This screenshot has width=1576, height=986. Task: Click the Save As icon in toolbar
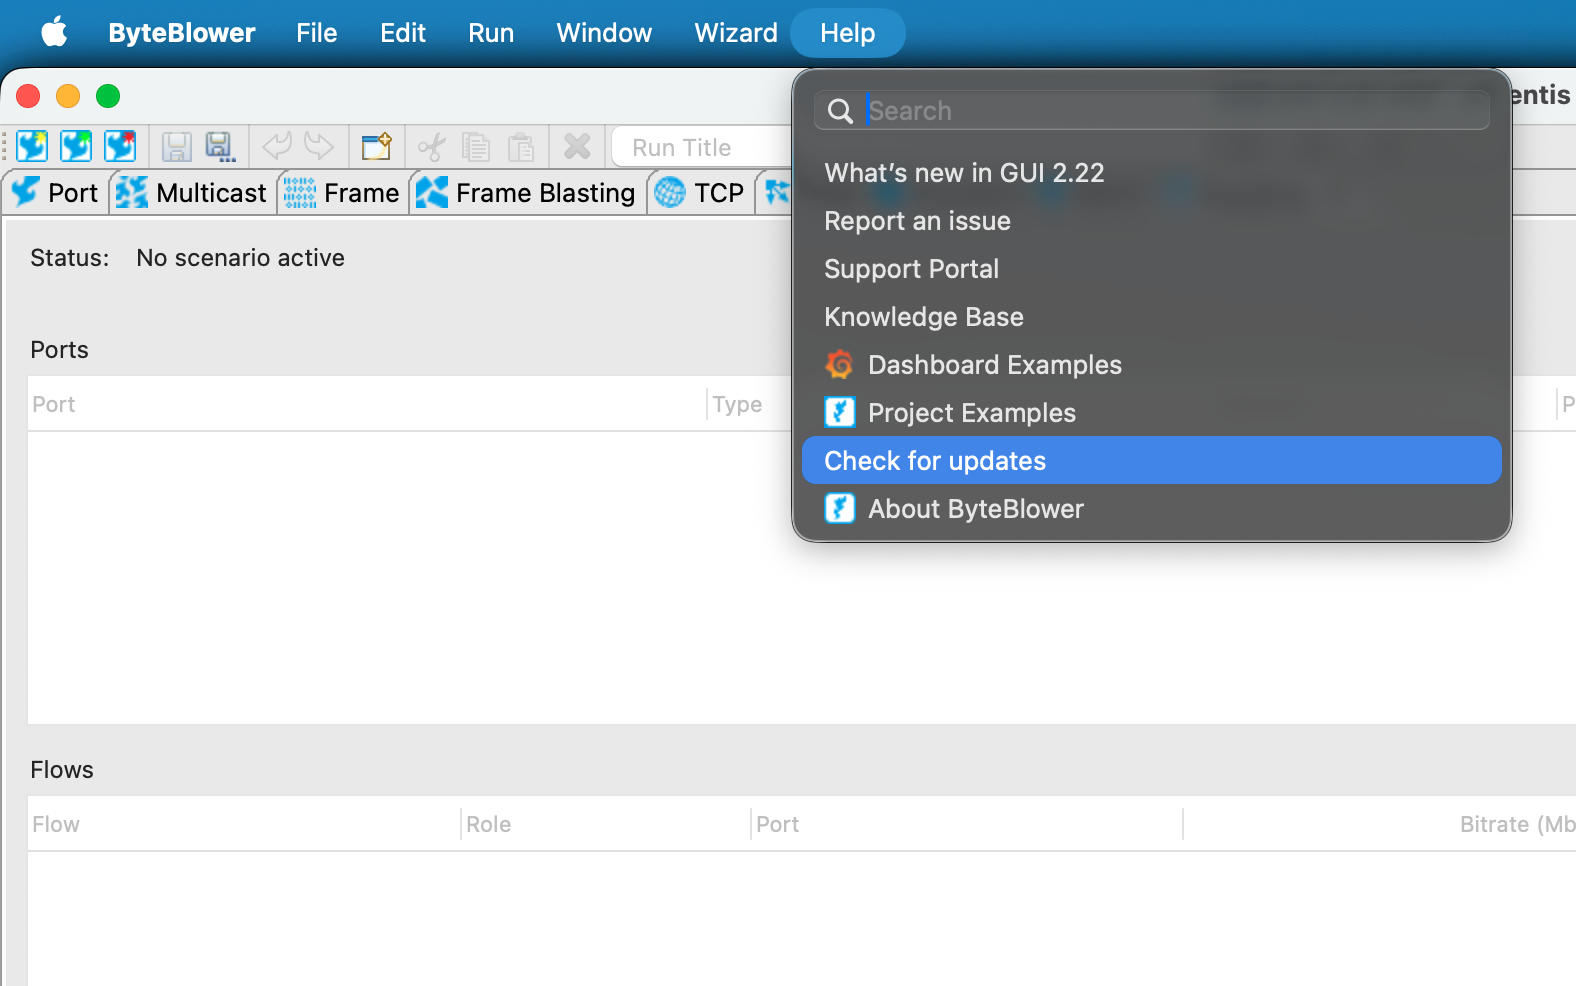click(220, 147)
